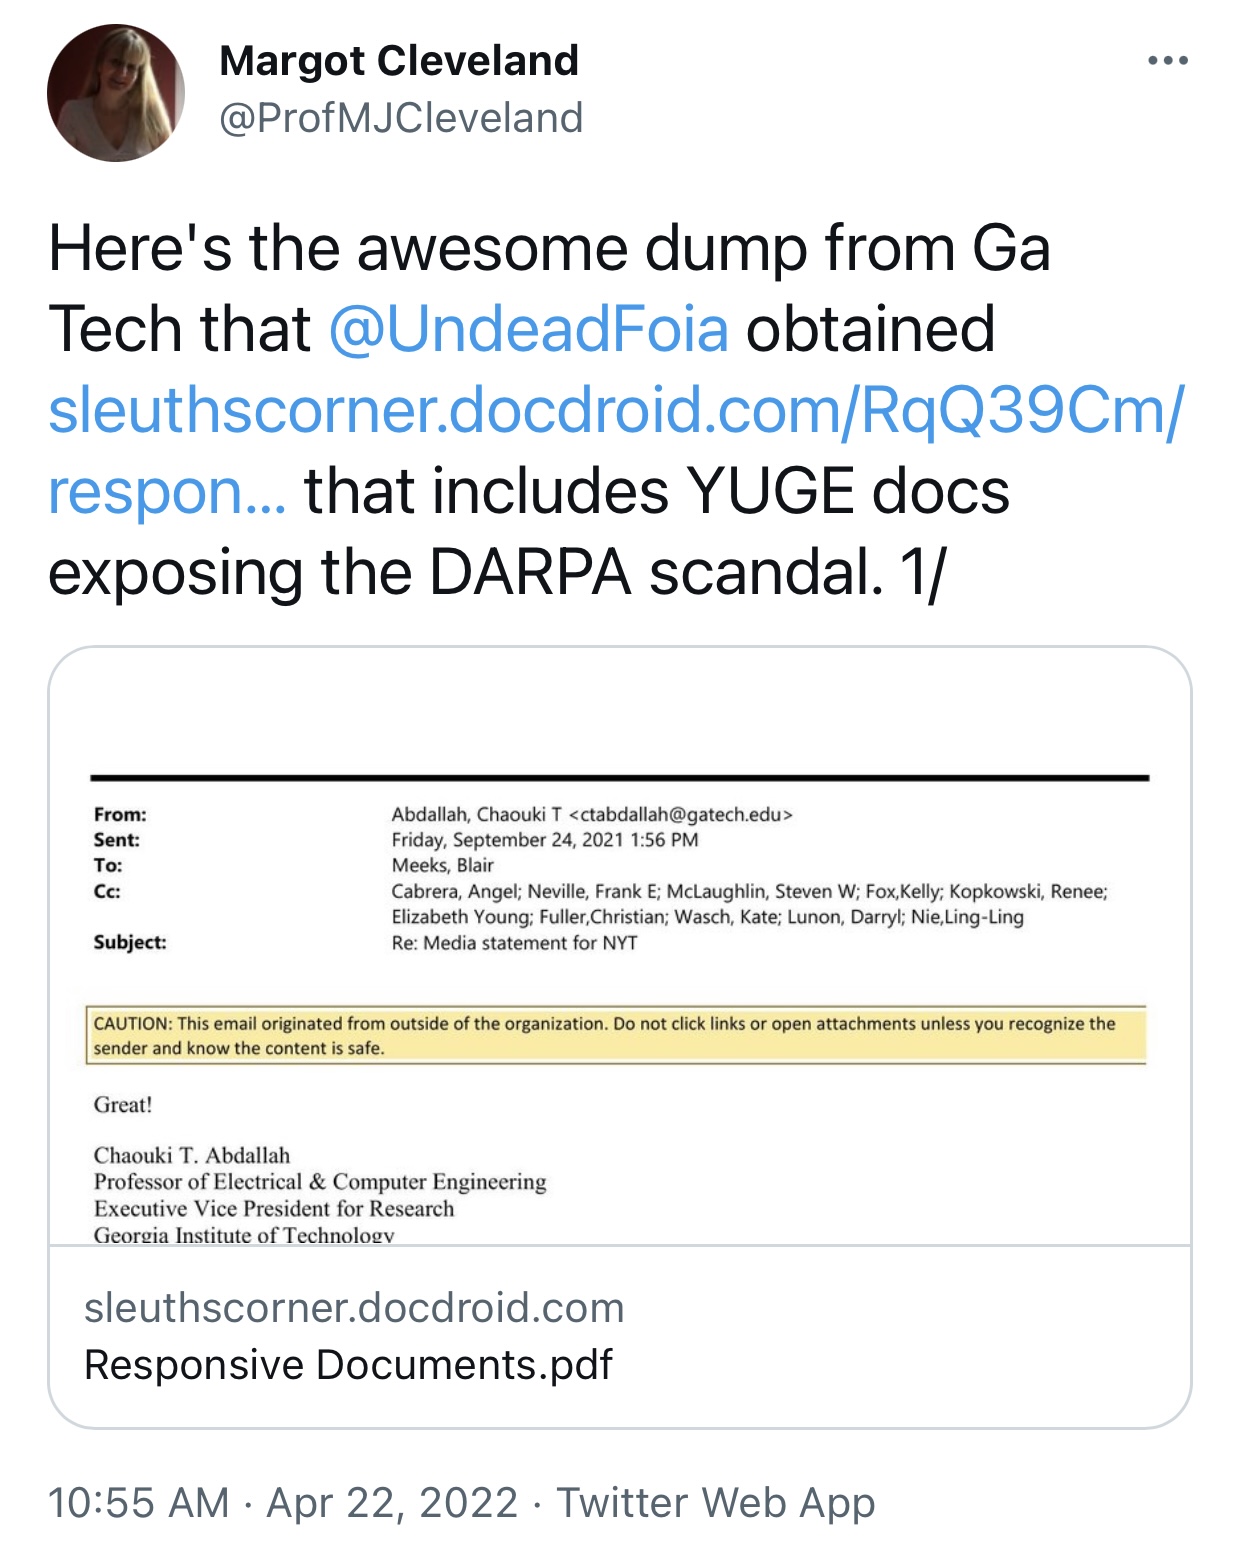Click the "Re: Media statement for NYT" subject line
Viewport: 1241px width, 1565px height.
coord(514,943)
